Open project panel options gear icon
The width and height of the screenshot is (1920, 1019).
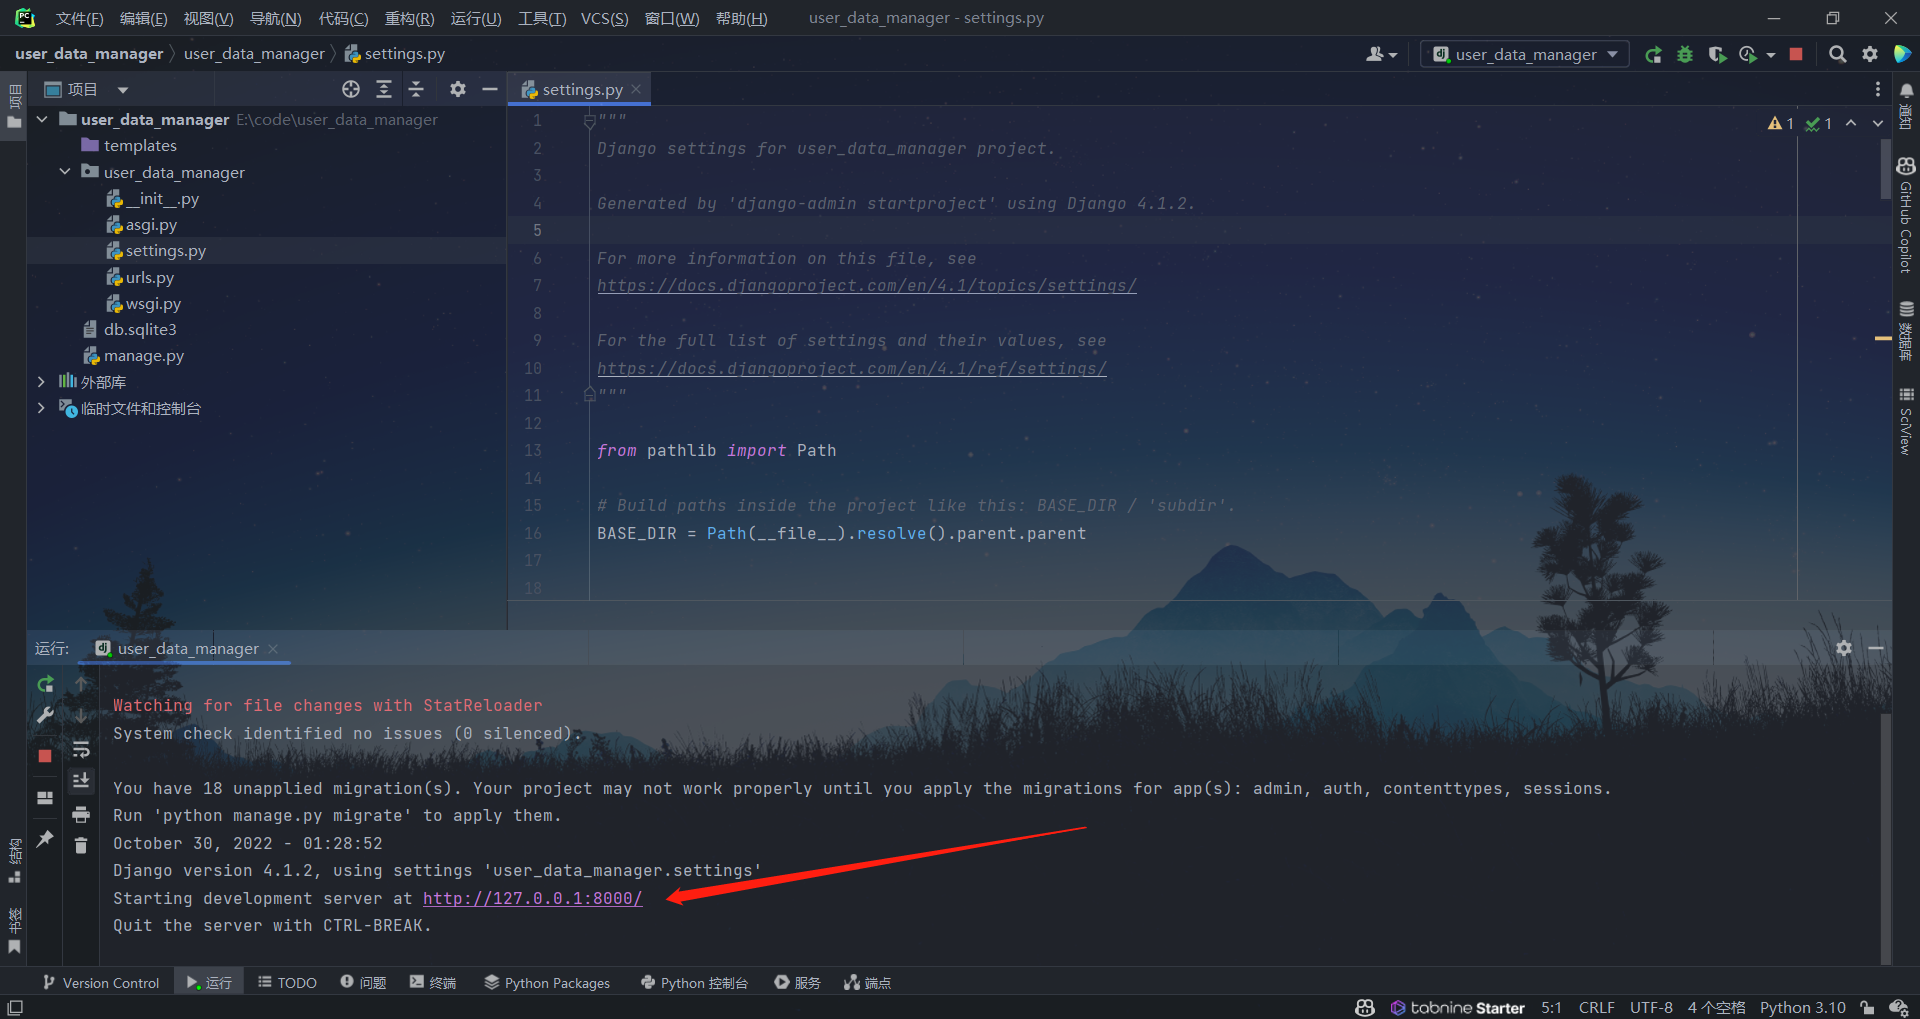(457, 89)
